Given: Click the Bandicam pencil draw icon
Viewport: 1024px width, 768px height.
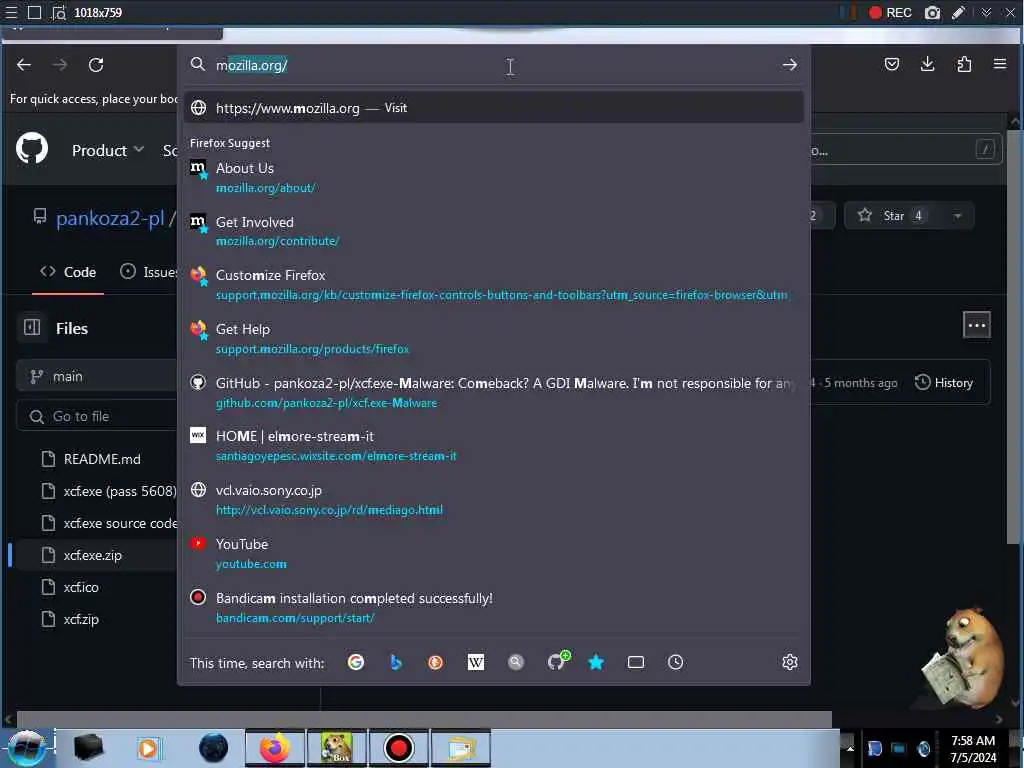Looking at the screenshot, I should 958,12.
